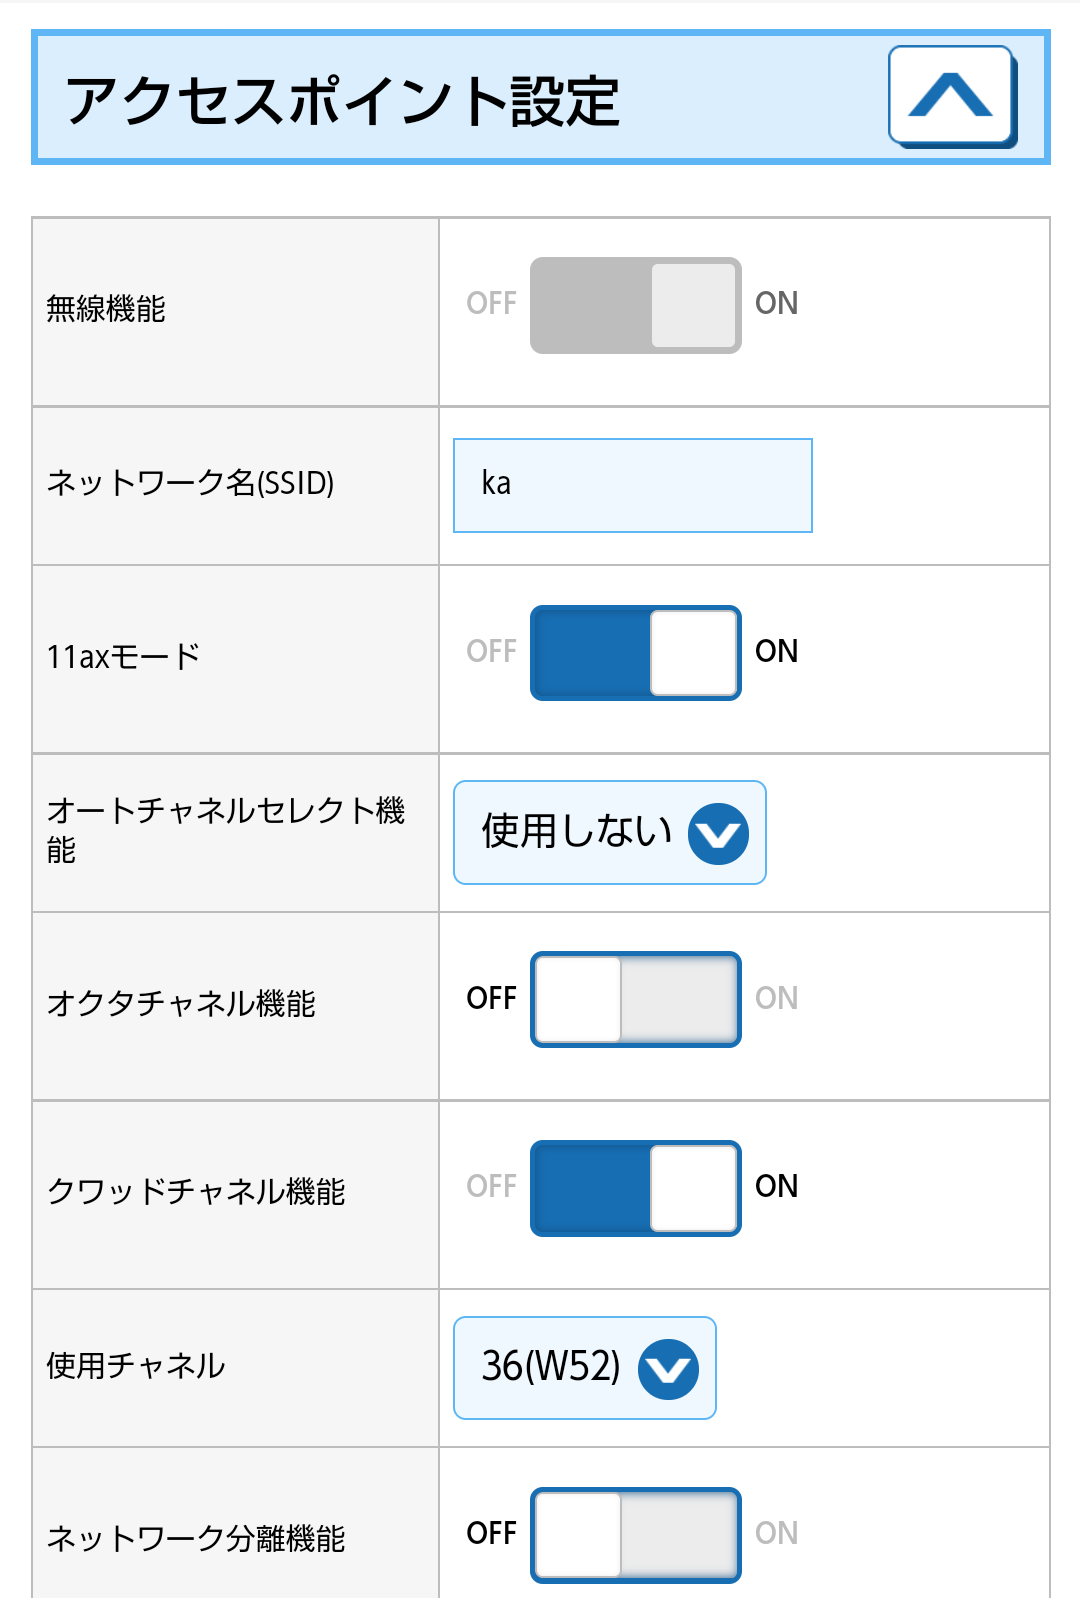1080x1598 pixels.
Task: Click the blue arrow icon beside 使用しない
Action: [718, 833]
